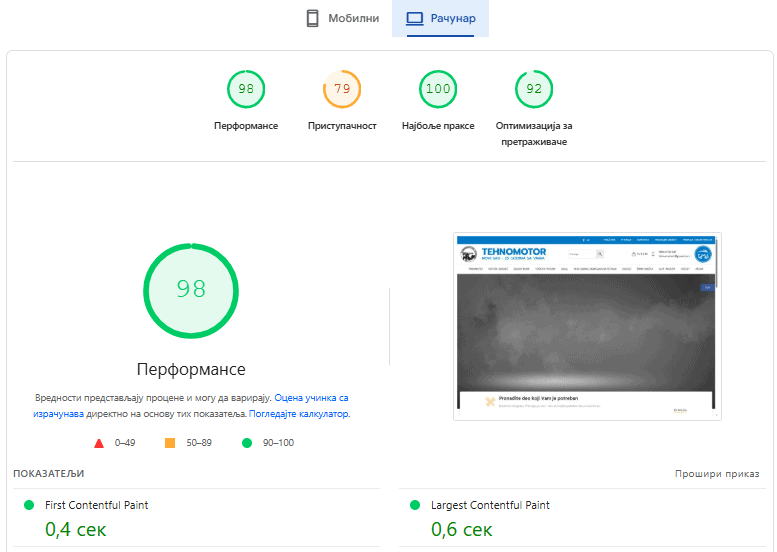
Task: Click the green circle 90–100 legend icon
Action: 246,443
